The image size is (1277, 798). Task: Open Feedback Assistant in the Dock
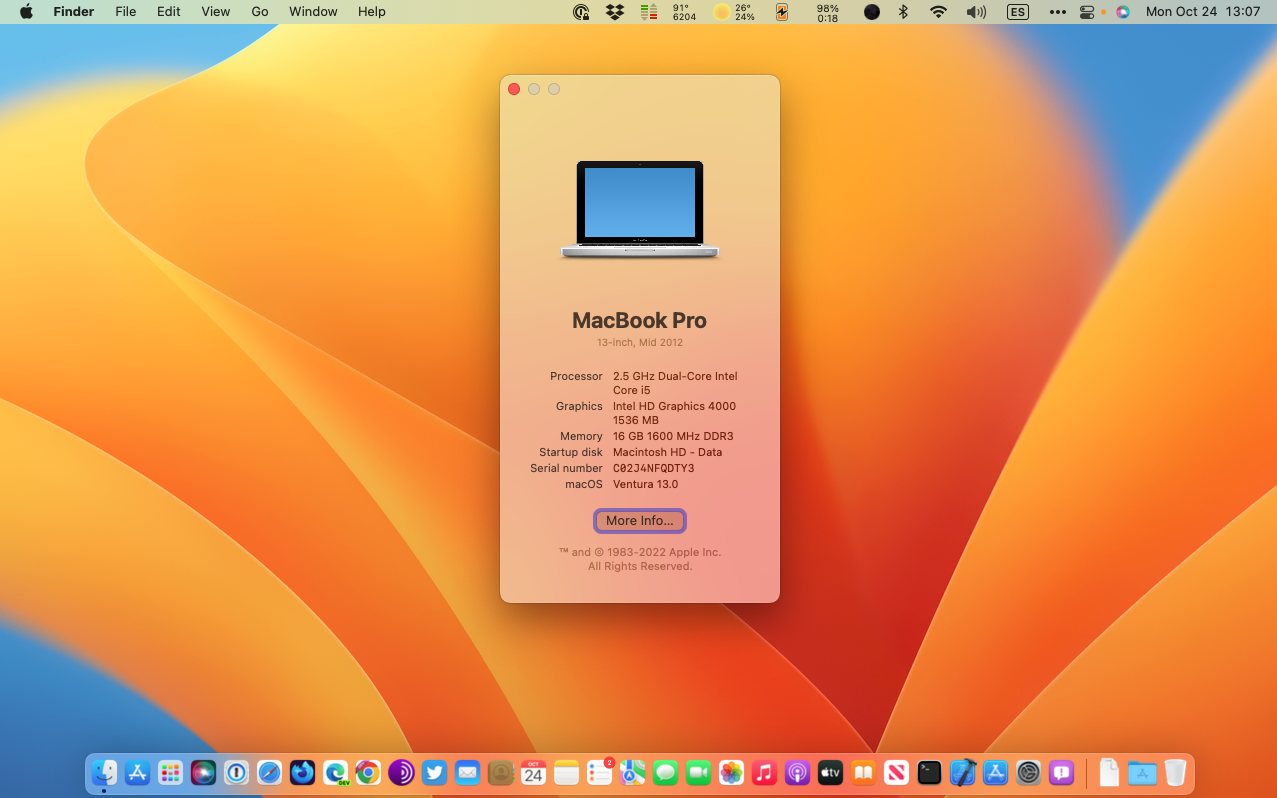coord(1061,772)
